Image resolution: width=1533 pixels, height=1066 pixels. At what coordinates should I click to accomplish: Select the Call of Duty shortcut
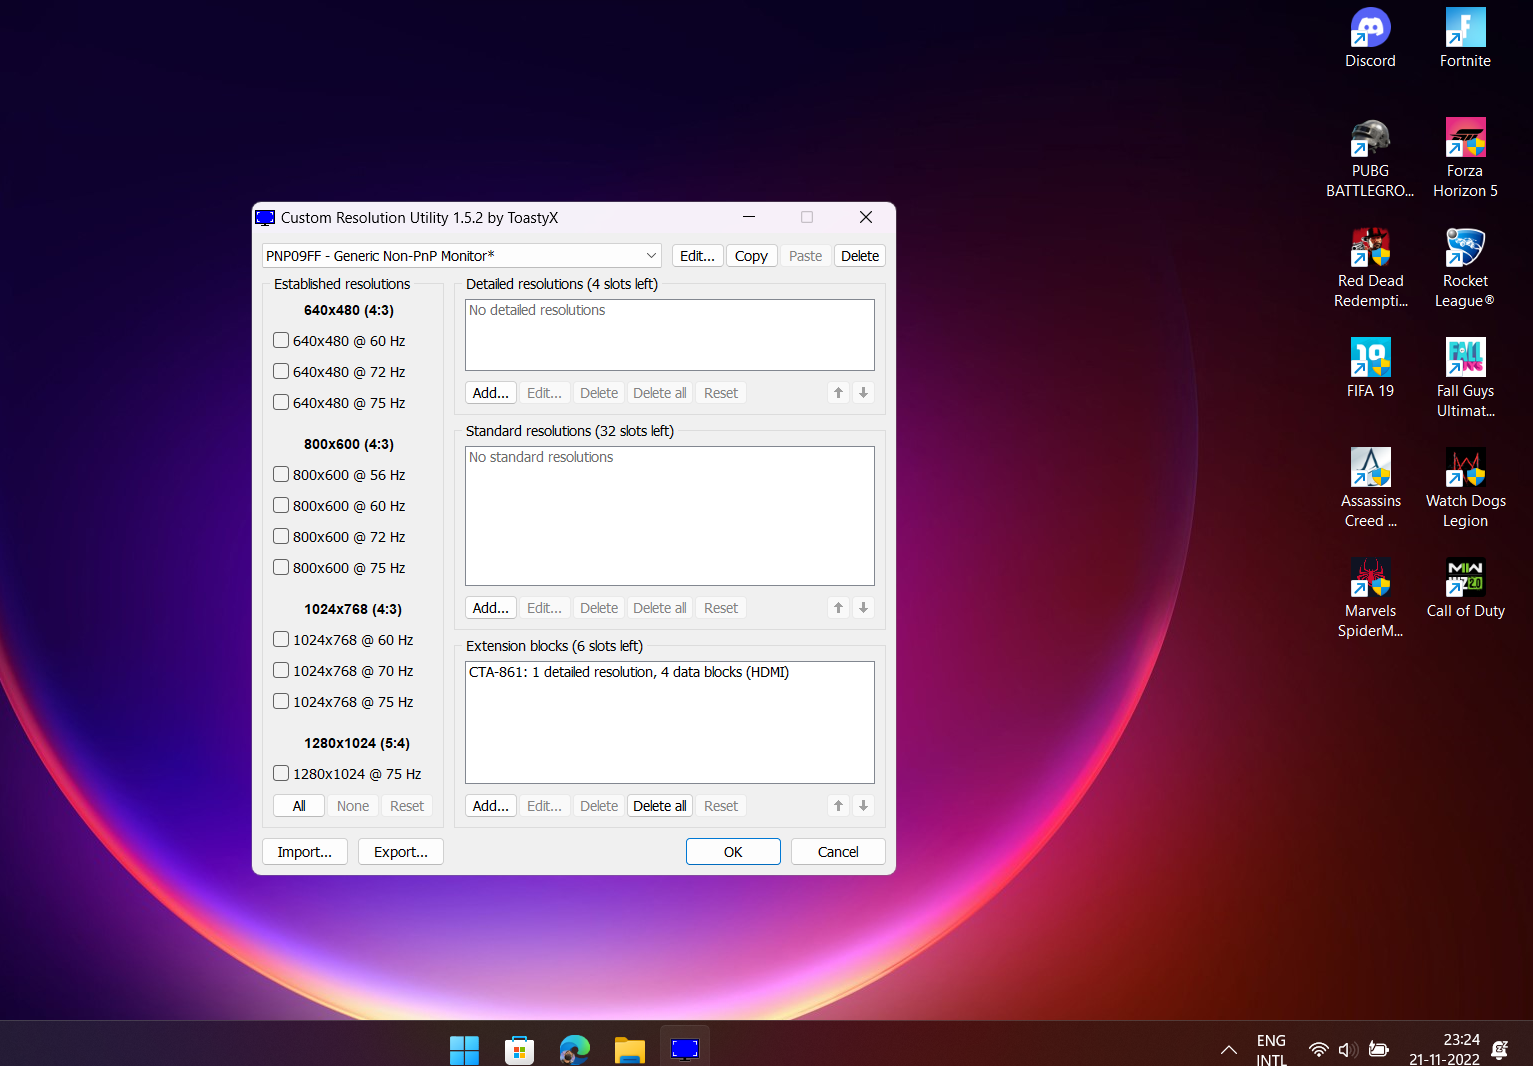click(x=1465, y=579)
